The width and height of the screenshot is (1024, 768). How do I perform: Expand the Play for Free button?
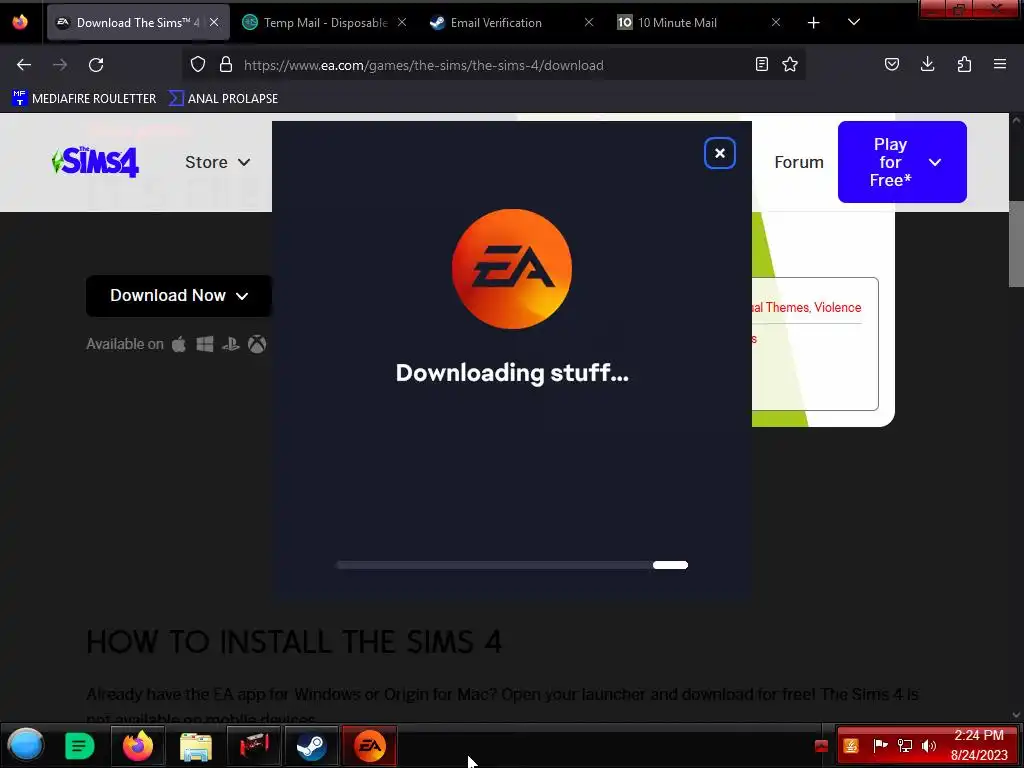pyautogui.click(x=902, y=162)
